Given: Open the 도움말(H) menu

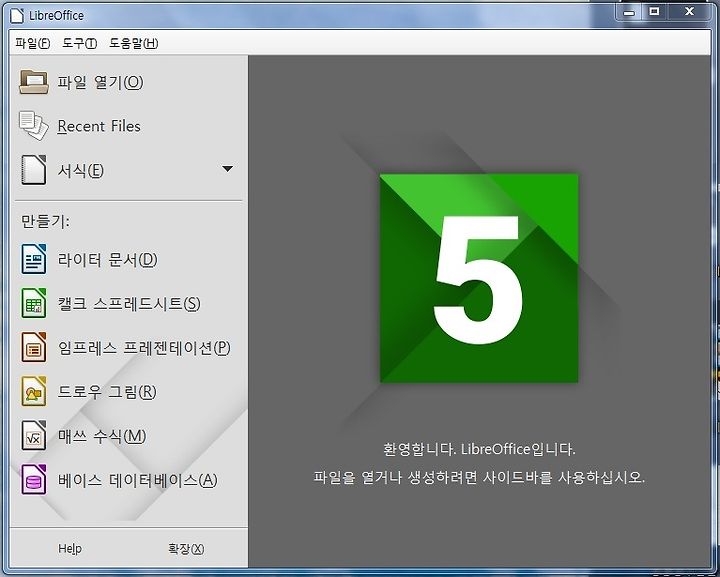Looking at the screenshot, I should (x=134, y=43).
